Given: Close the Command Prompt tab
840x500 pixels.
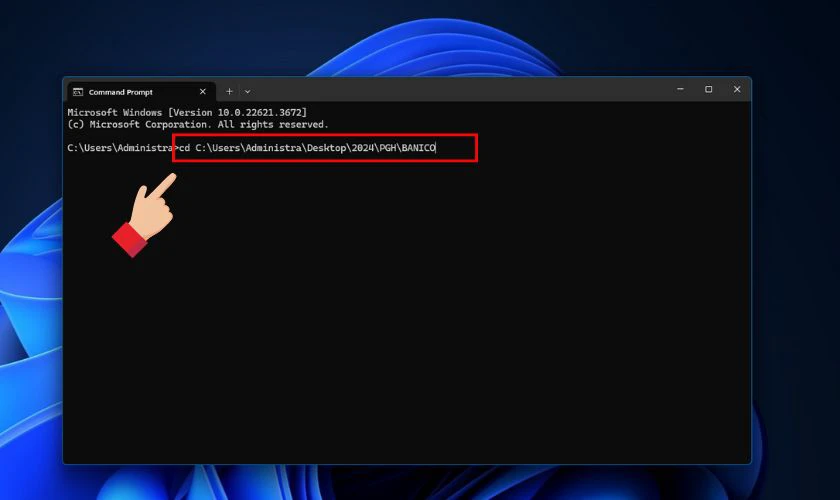Looking at the screenshot, I should [x=202, y=92].
